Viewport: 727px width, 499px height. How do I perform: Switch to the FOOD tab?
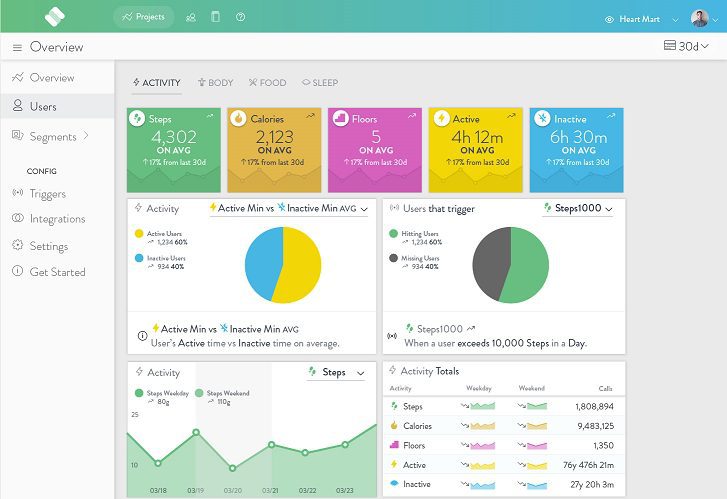tap(268, 83)
